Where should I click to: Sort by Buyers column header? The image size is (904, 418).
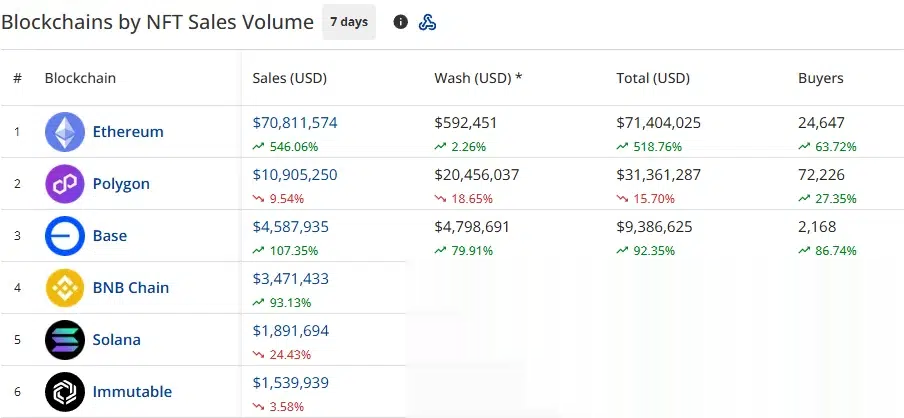820,78
